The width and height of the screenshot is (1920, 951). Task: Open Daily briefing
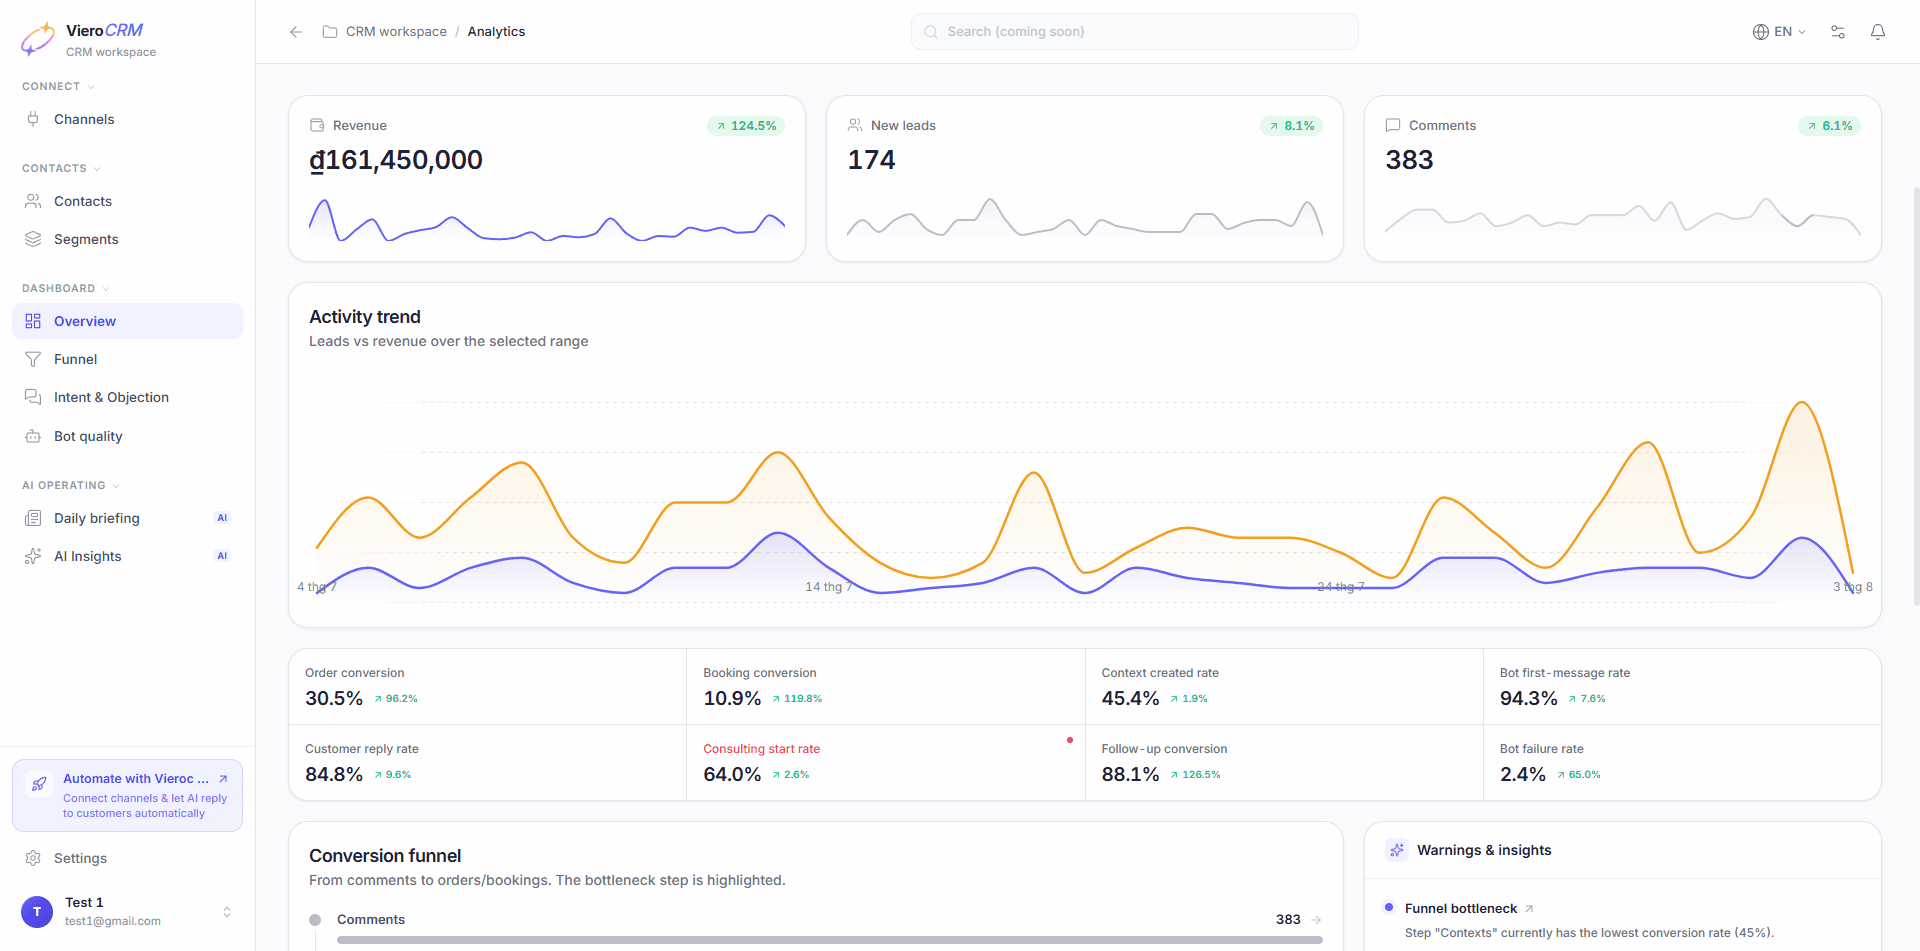coord(127,518)
